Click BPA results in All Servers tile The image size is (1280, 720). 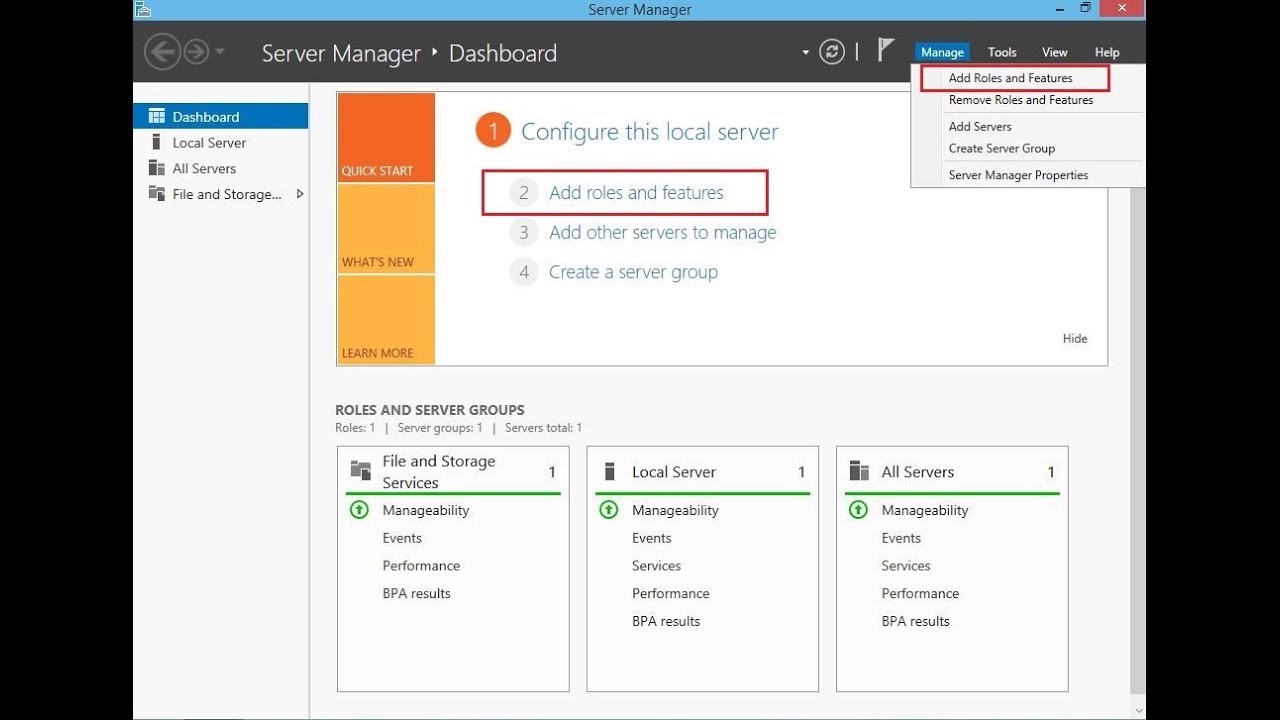915,622
